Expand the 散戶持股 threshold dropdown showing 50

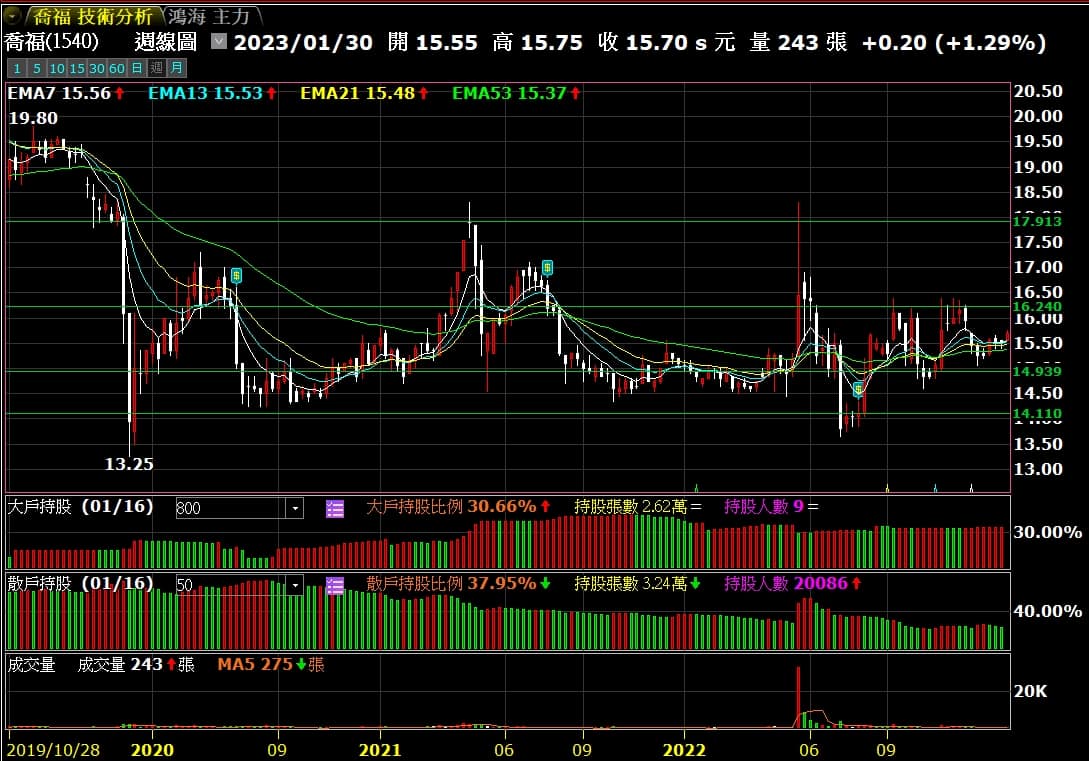tap(295, 585)
